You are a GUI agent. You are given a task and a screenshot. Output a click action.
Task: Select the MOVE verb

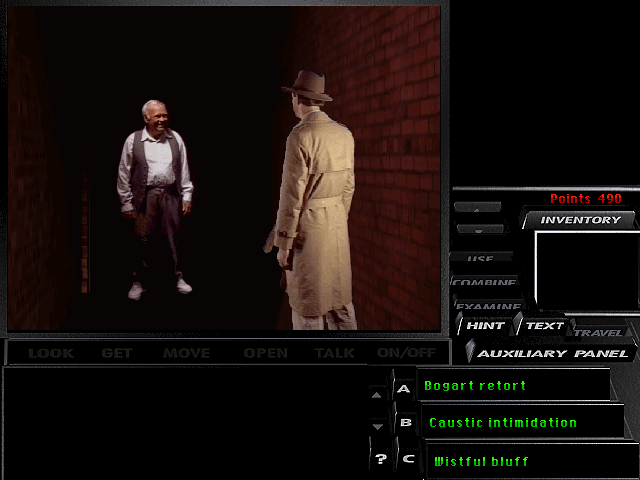(x=187, y=353)
